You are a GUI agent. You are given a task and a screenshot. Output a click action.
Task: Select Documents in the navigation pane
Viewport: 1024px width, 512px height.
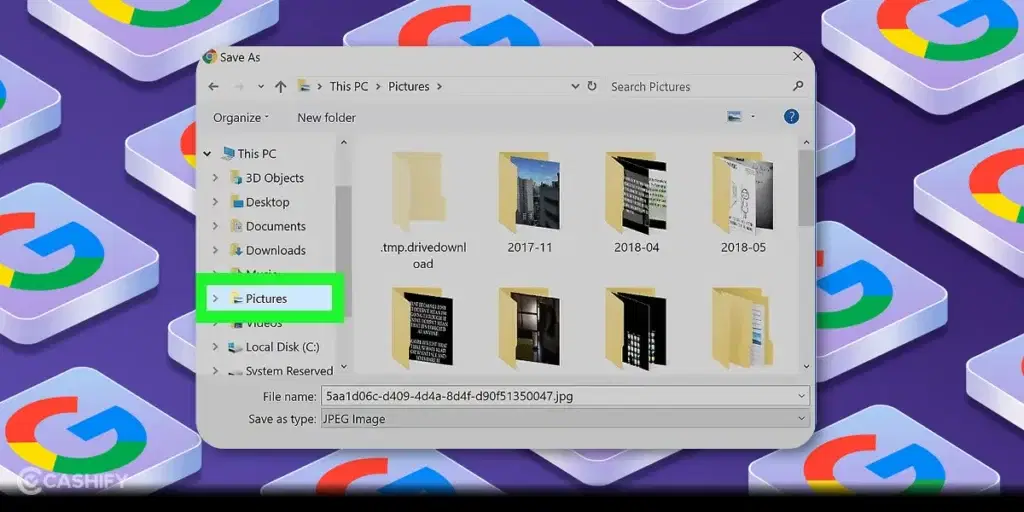click(276, 226)
